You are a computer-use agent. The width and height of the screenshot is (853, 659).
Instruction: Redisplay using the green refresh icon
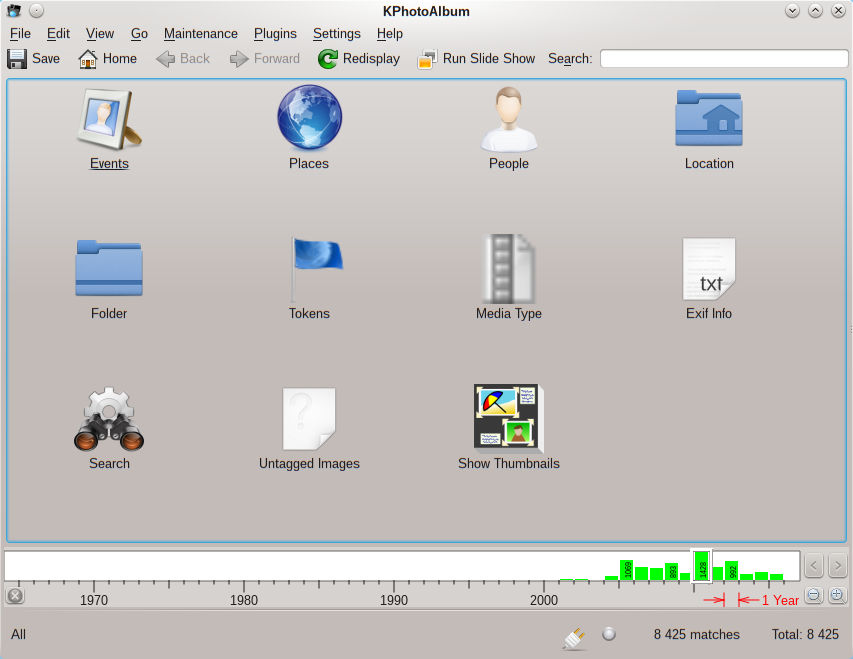click(327, 59)
